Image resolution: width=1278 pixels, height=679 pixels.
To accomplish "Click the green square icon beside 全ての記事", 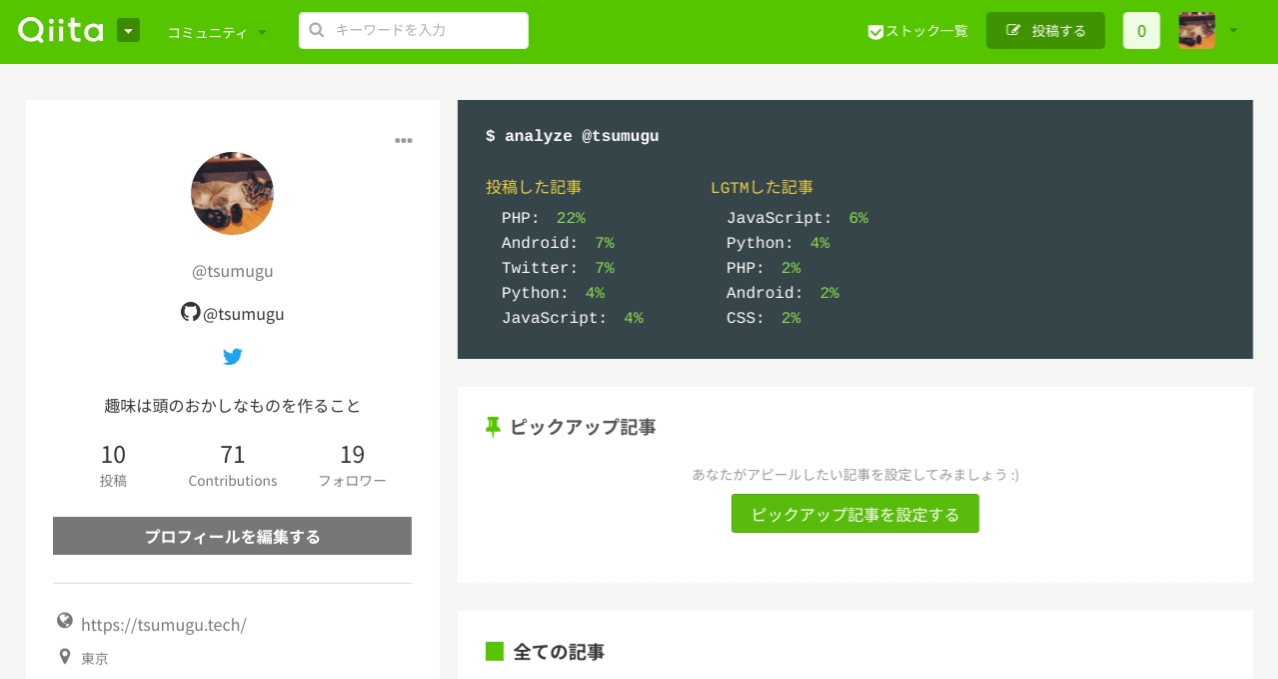I will (x=492, y=651).
